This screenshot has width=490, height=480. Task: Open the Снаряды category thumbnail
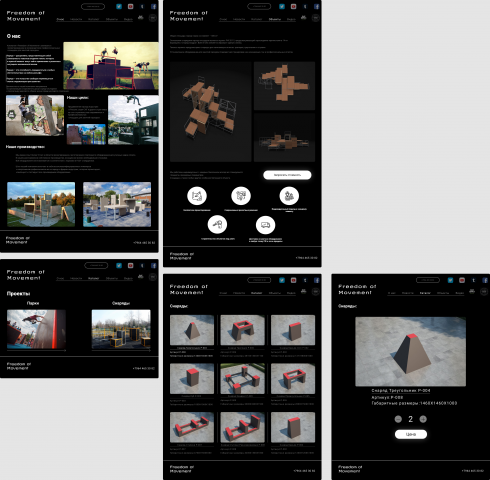point(121,329)
